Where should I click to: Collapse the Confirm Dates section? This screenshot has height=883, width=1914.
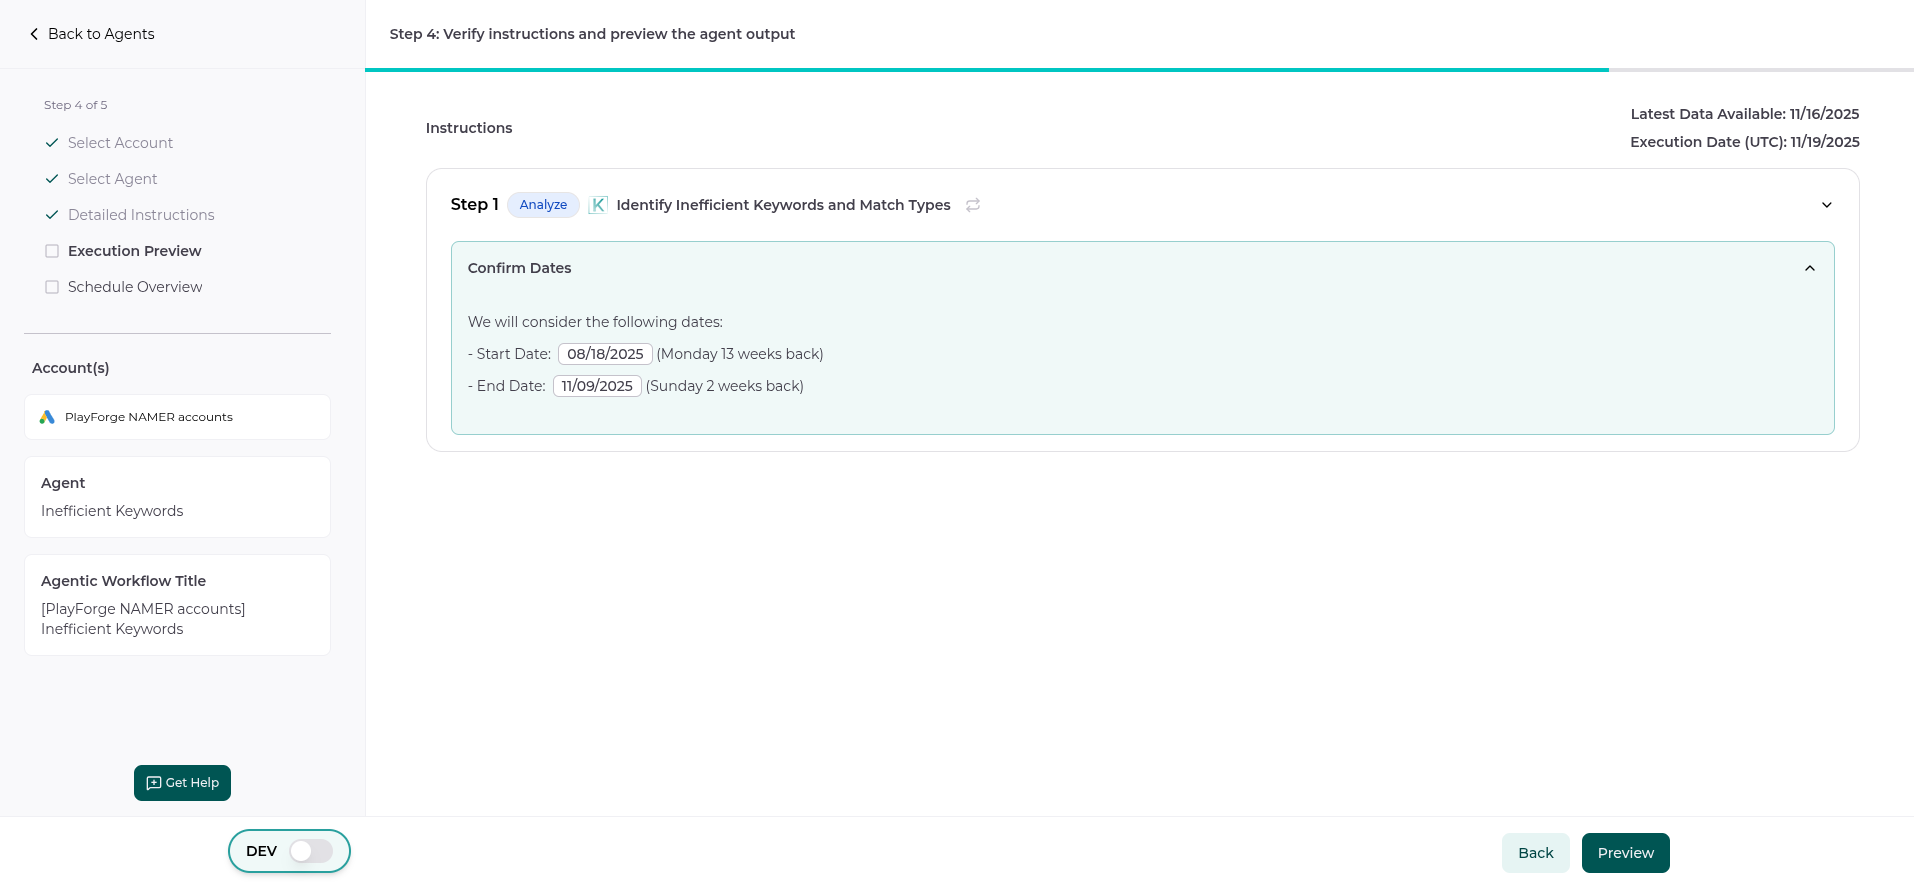[x=1809, y=268]
